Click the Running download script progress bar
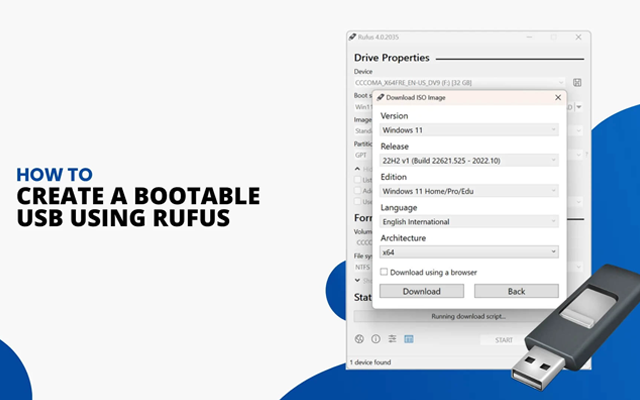This screenshot has width=640, height=400. [468, 316]
